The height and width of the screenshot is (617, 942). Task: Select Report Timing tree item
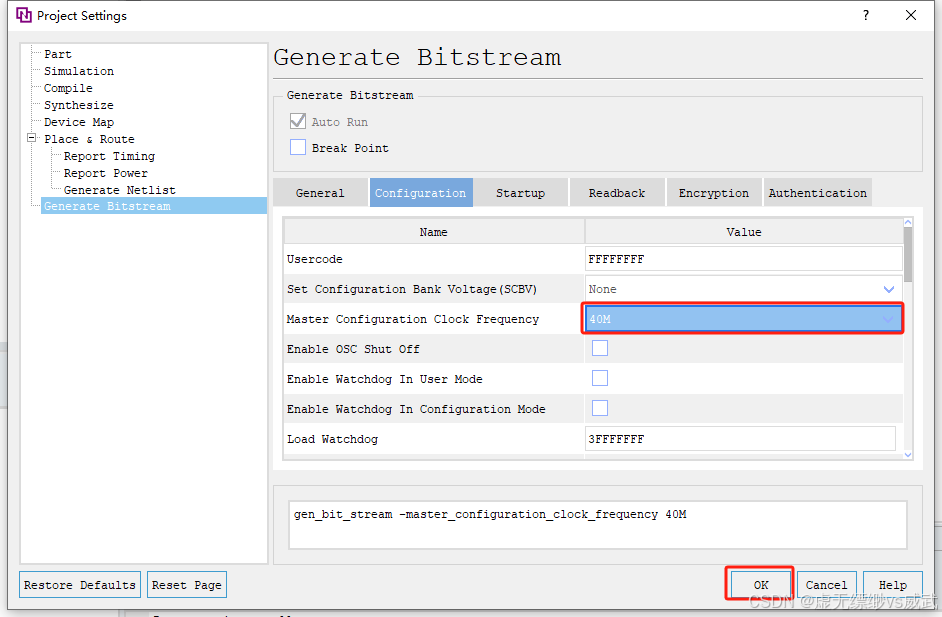(109, 156)
